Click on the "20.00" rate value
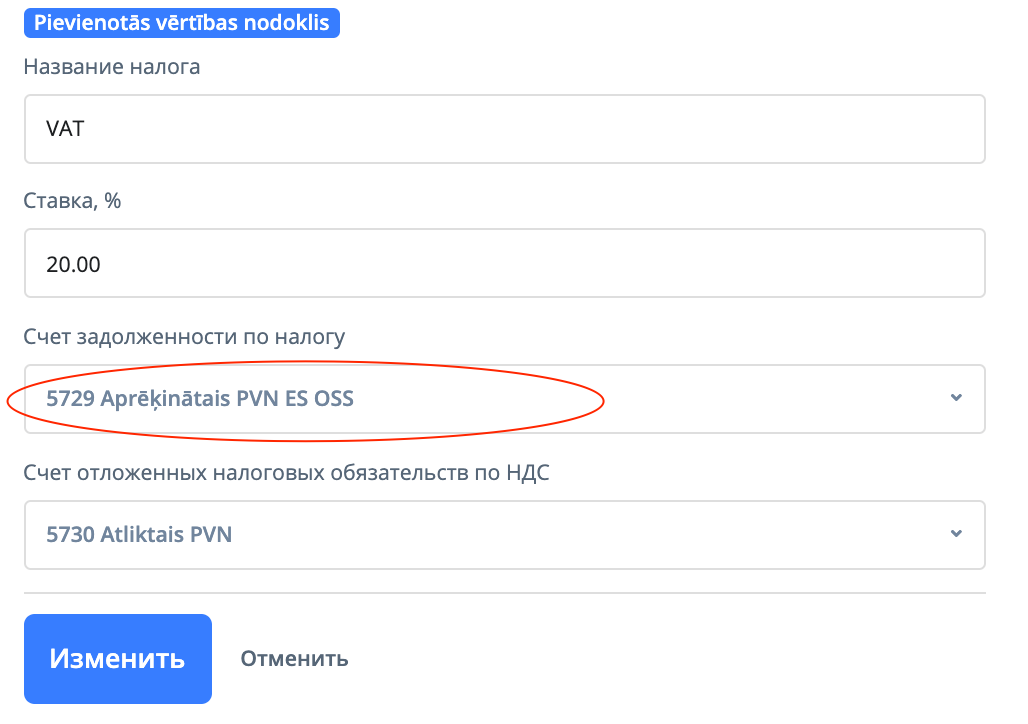Screen dimensions: 1028x724 pyautogui.click(x=73, y=264)
